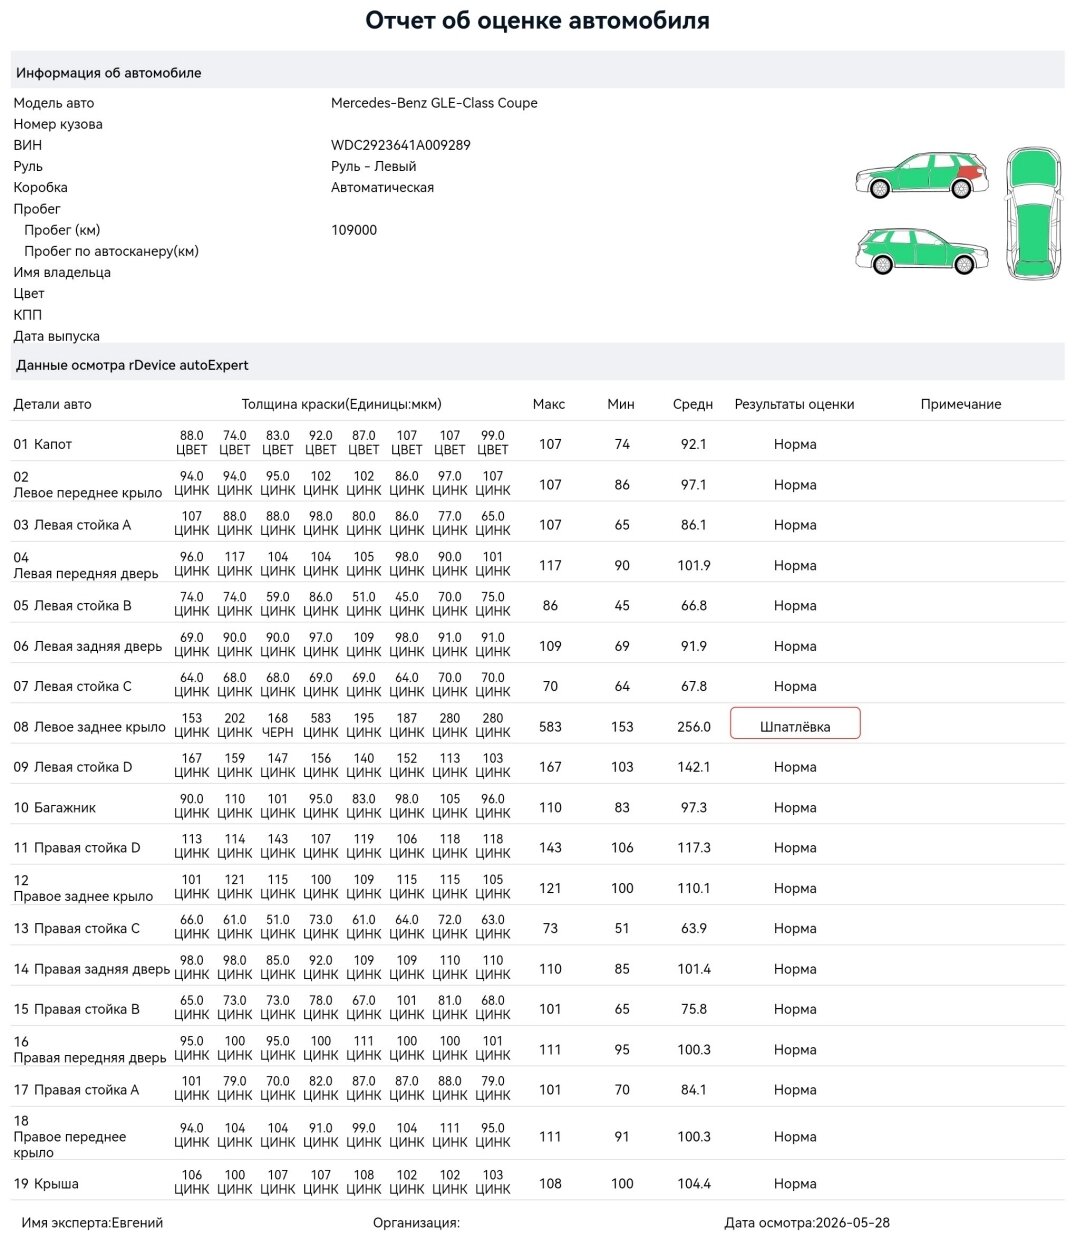Click the Средн column header

tap(693, 404)
